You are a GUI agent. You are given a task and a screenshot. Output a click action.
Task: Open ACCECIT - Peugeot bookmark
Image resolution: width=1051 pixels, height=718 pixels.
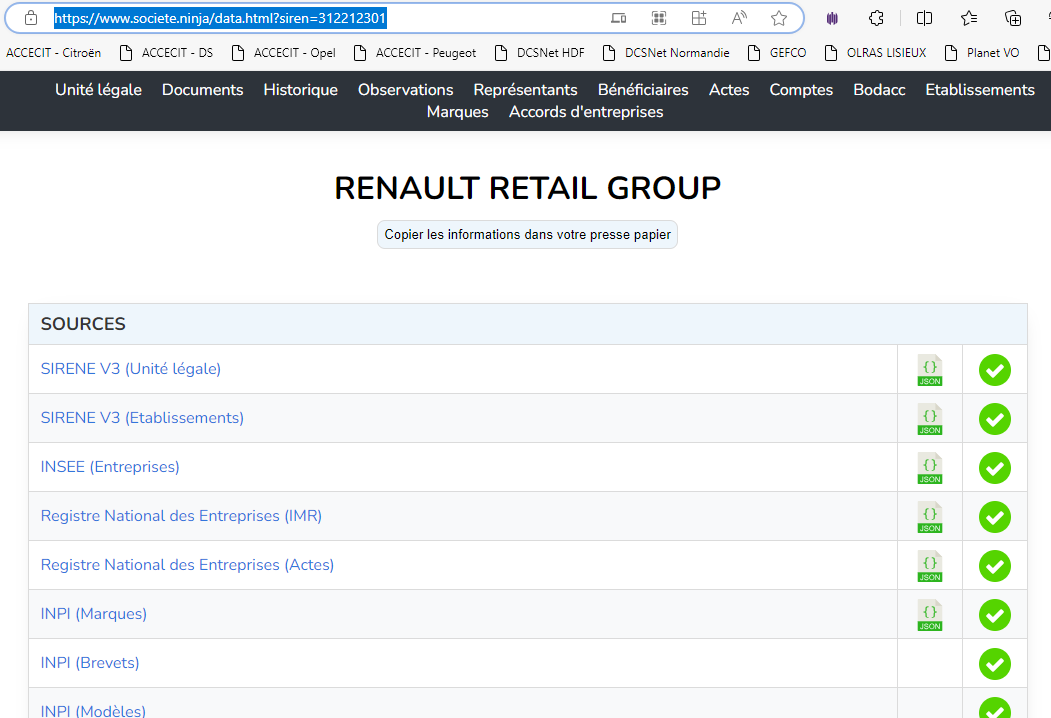pos(415,53)
